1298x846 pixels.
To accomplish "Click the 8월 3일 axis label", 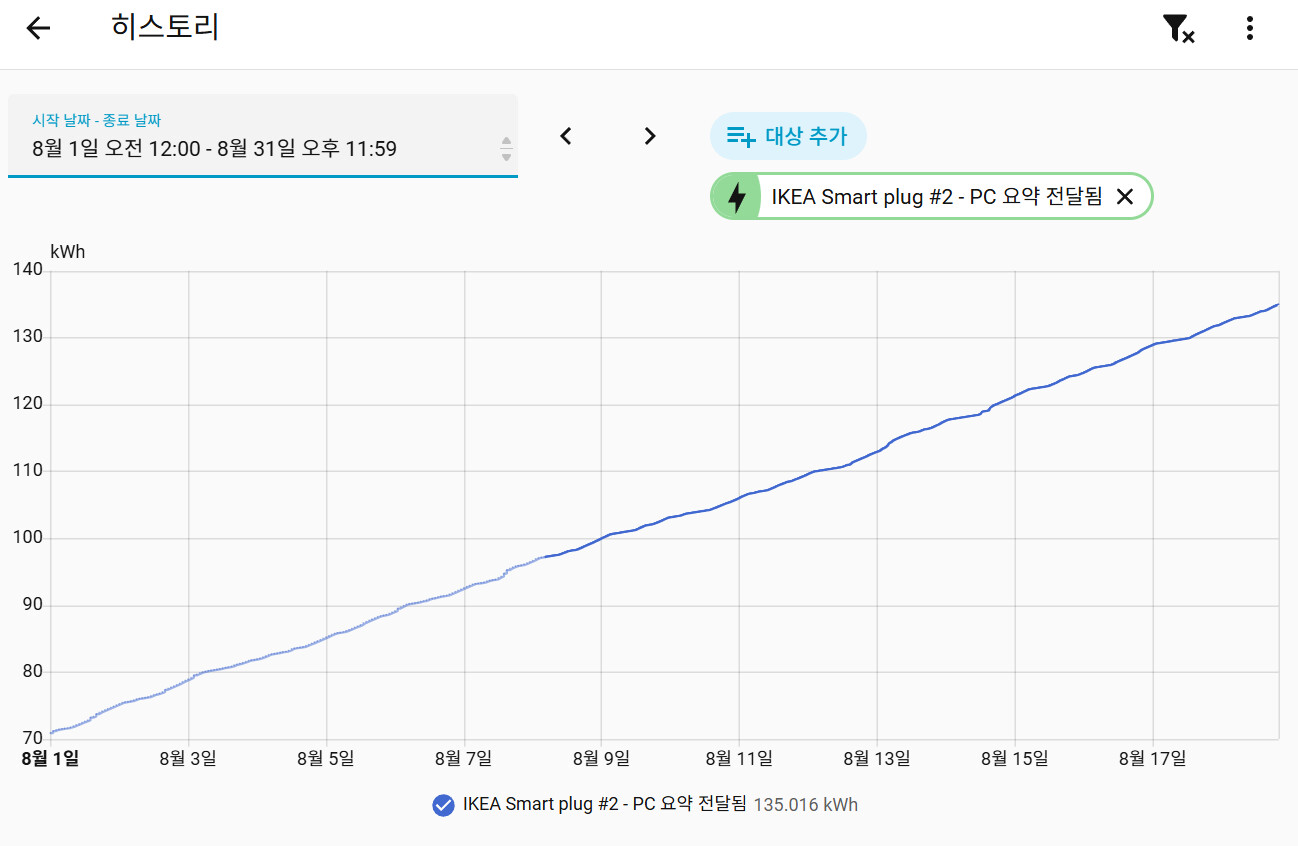I will tap(188, 758).
